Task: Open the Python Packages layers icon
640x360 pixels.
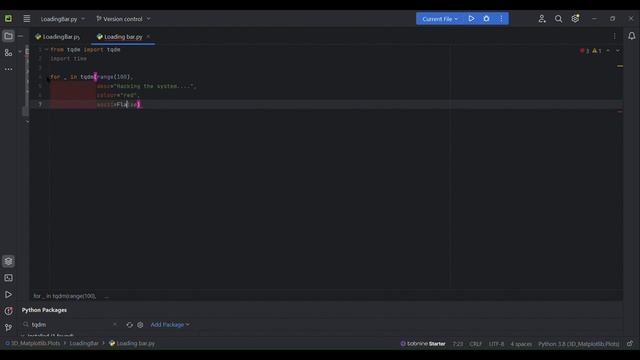Action: click(x=8, y=261)
